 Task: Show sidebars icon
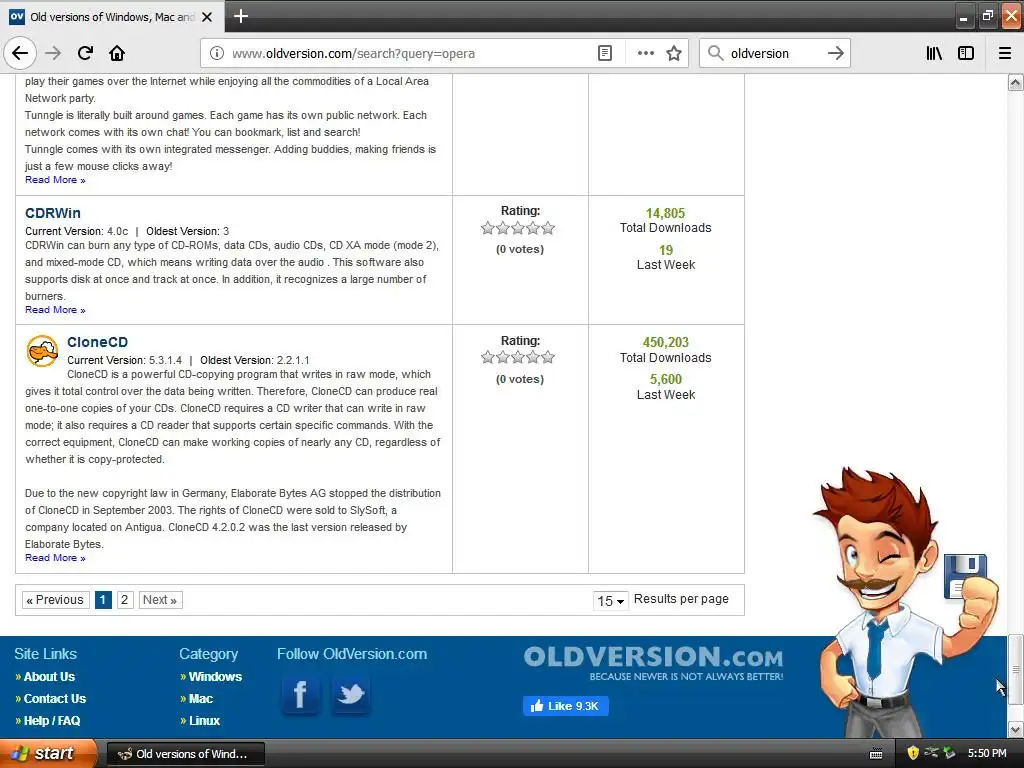point(966,53)
